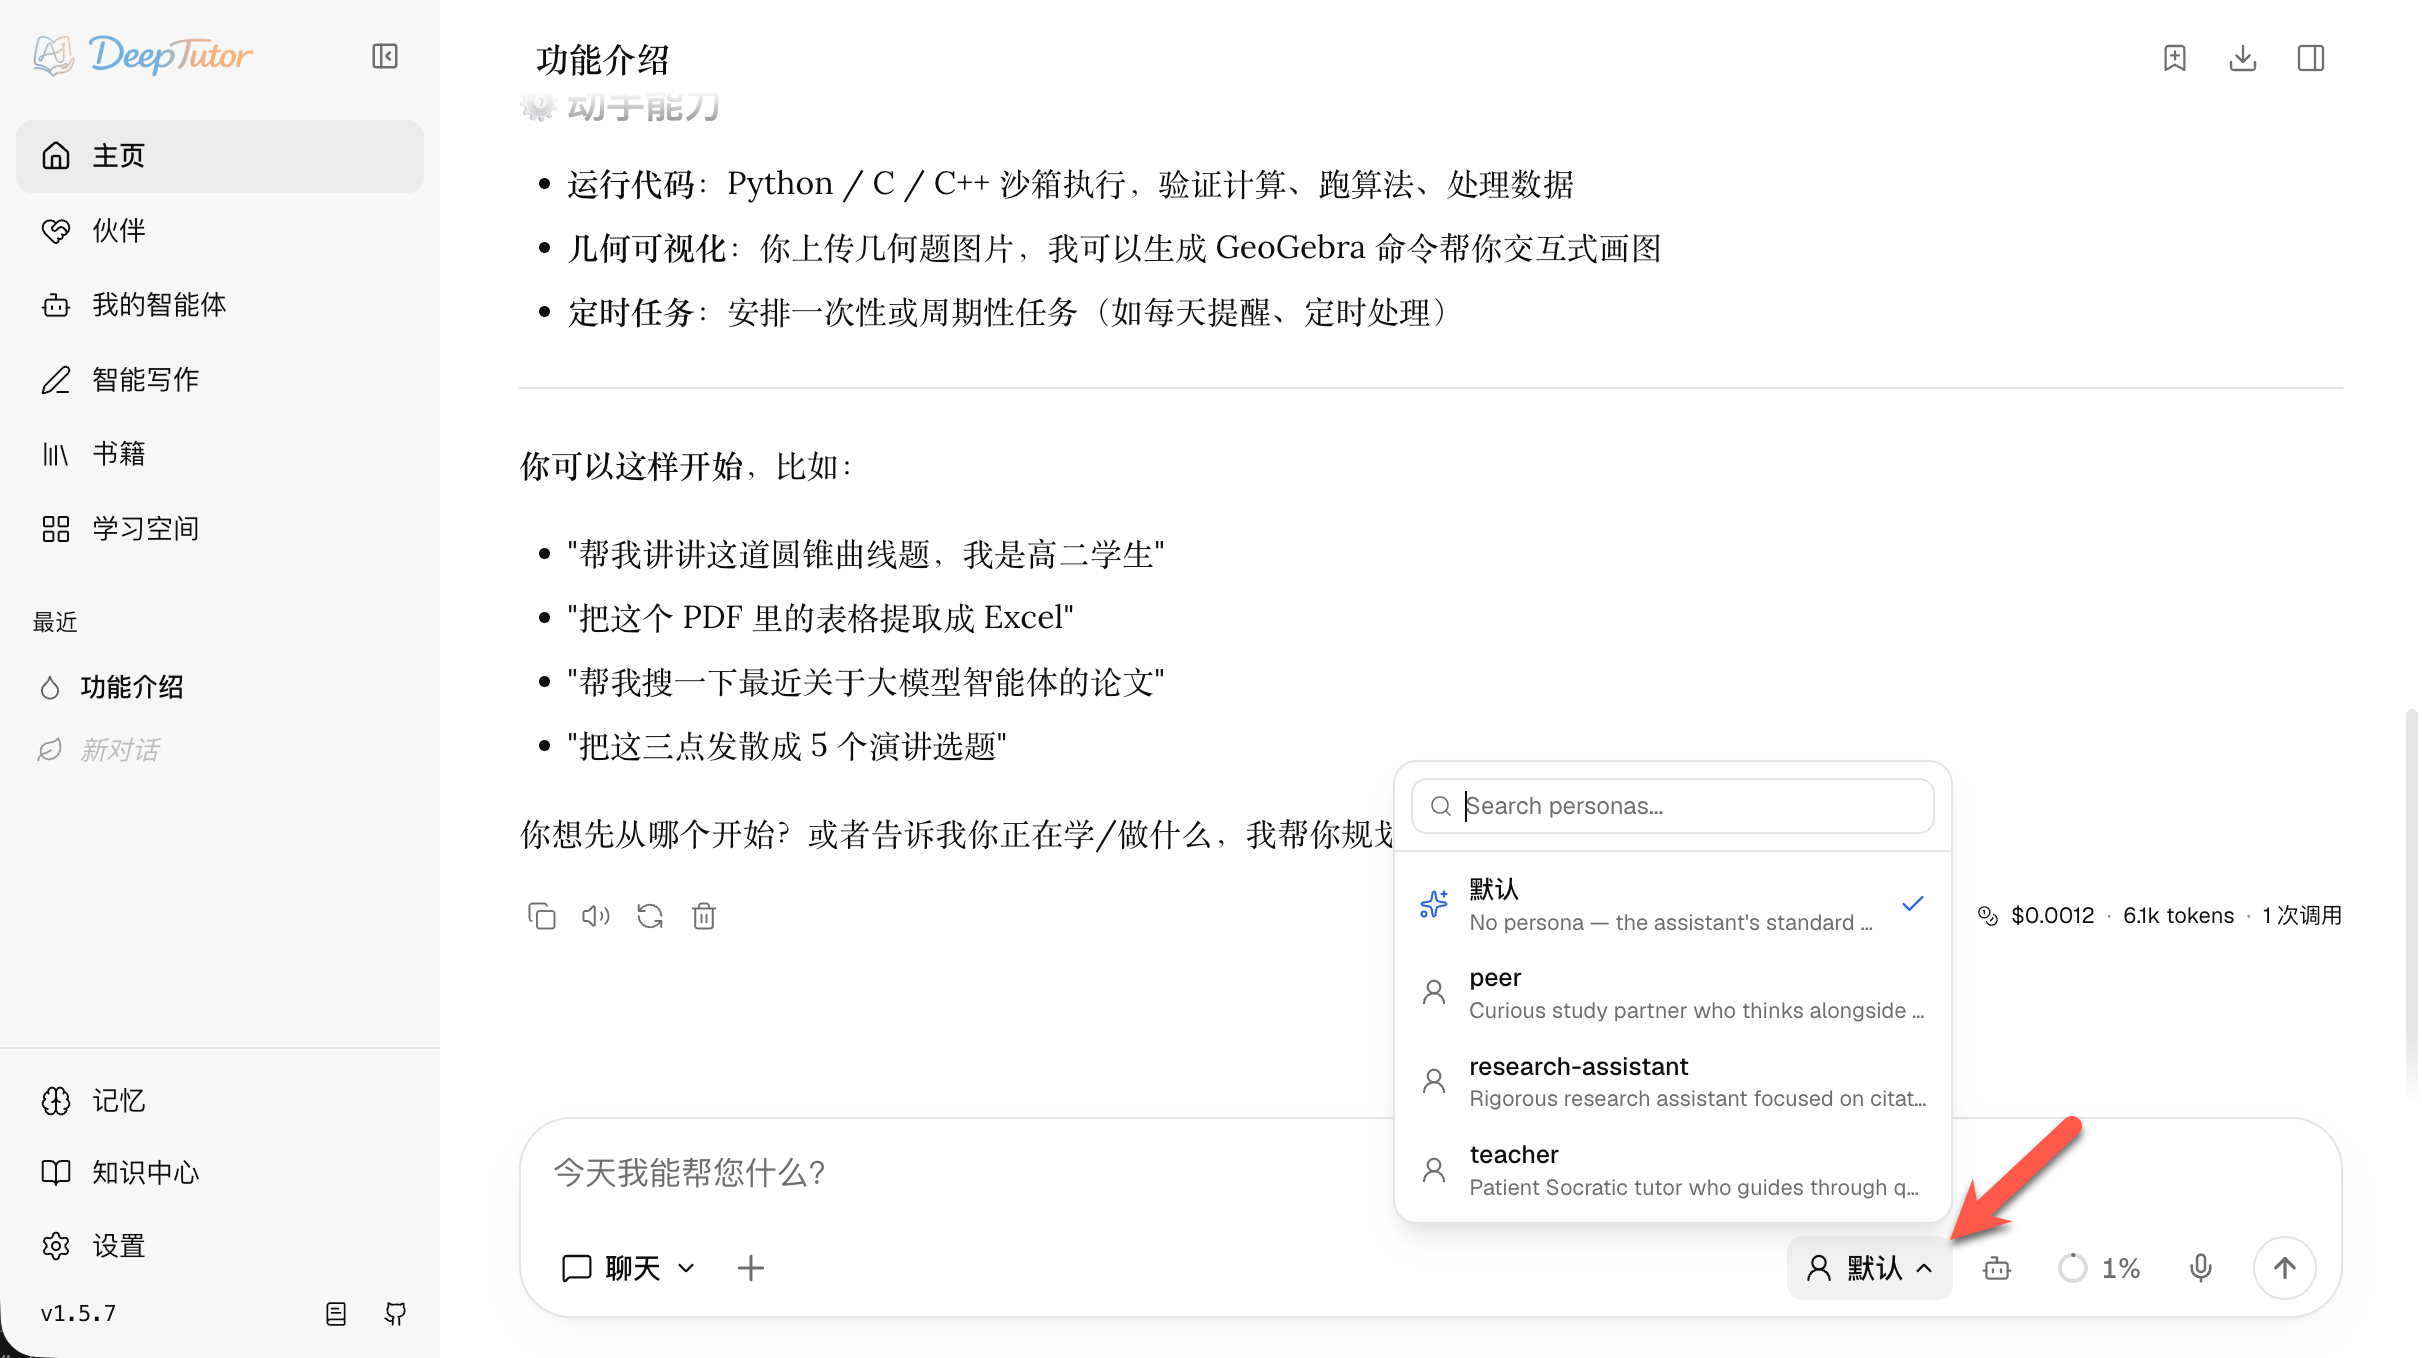Add attachment with plus icon

click(x=750, y=1268)
